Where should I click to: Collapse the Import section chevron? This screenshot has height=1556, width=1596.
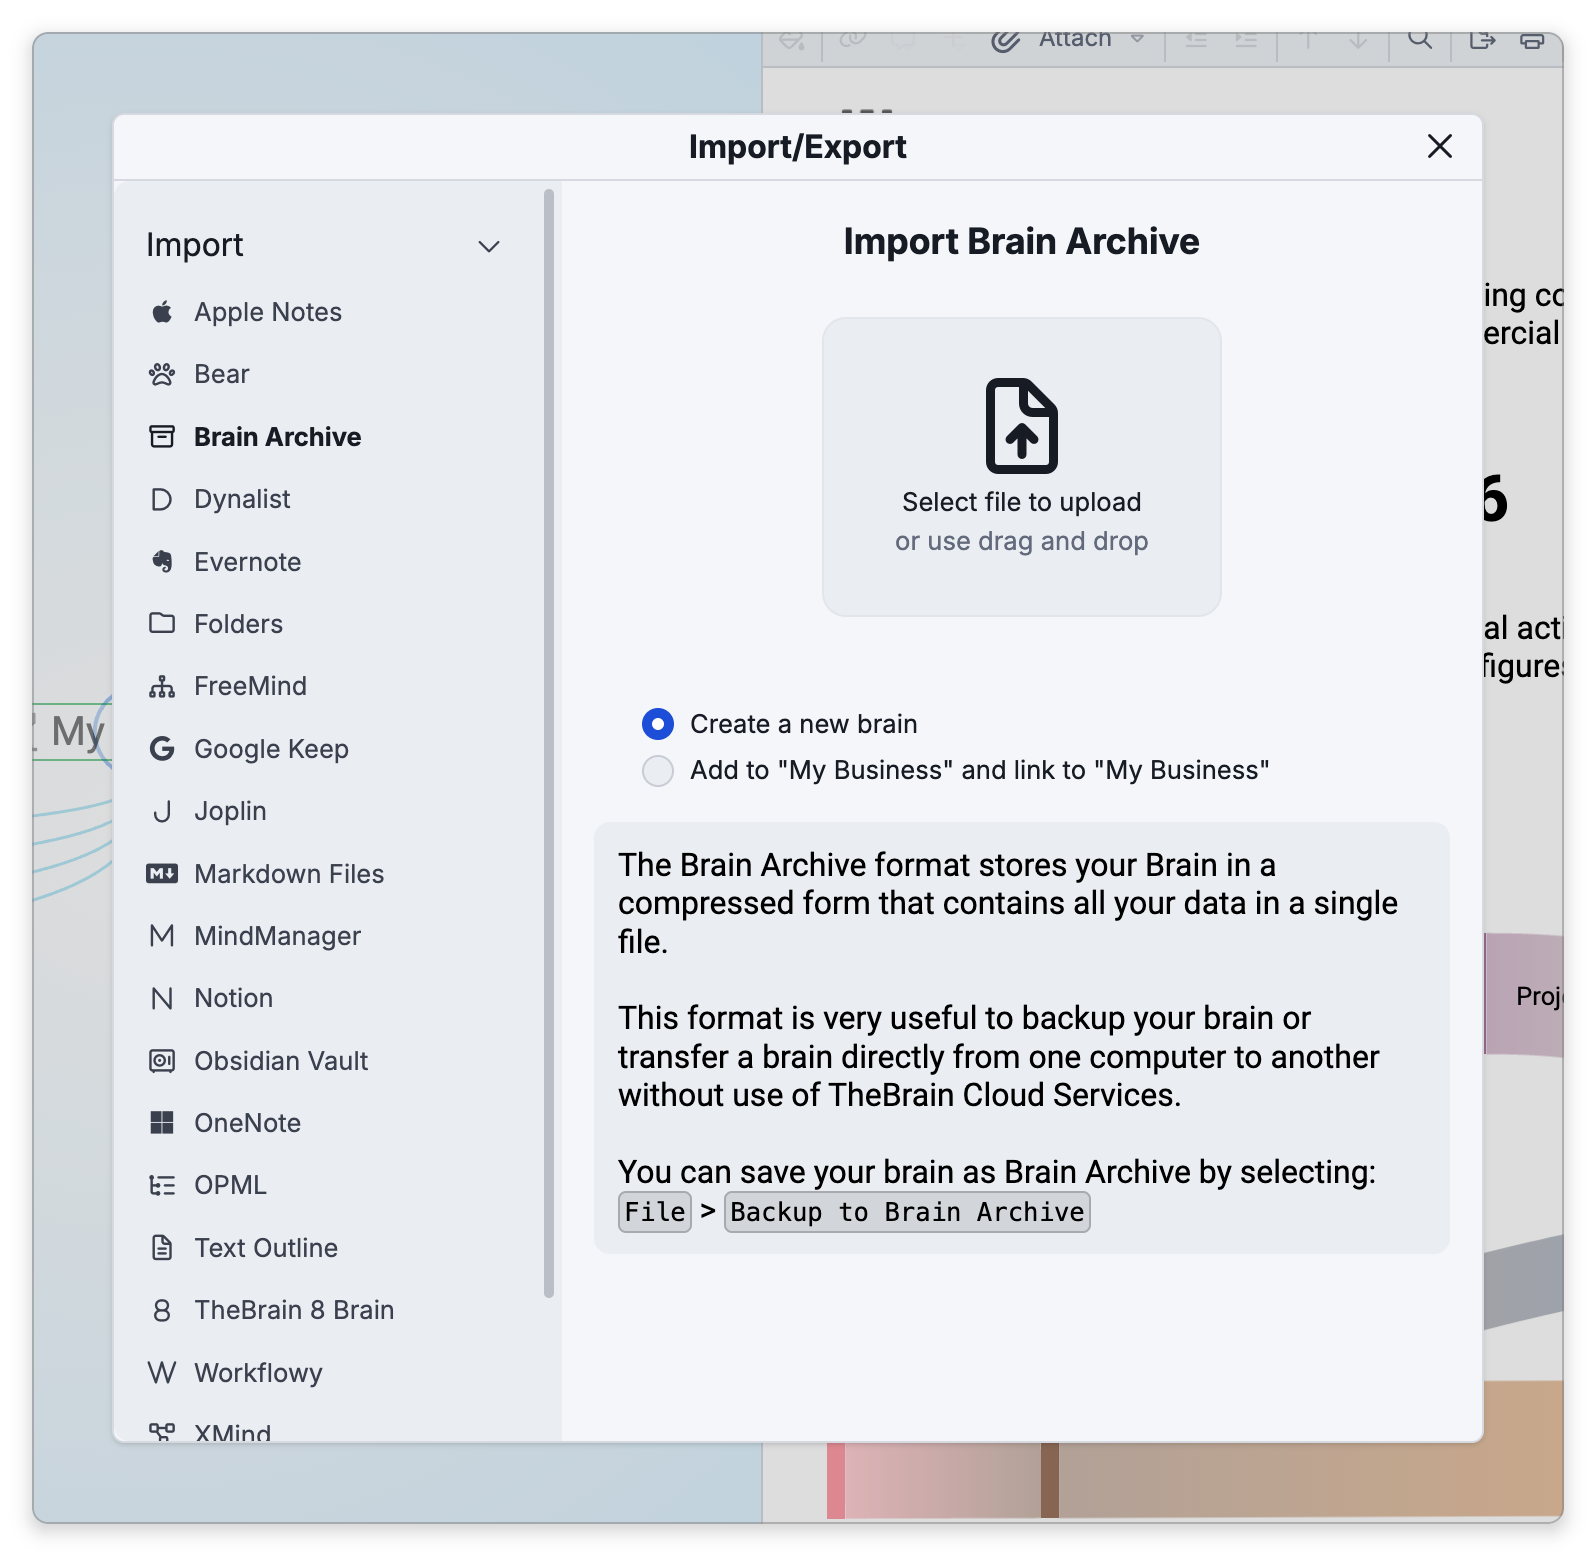tap(489, 246)
